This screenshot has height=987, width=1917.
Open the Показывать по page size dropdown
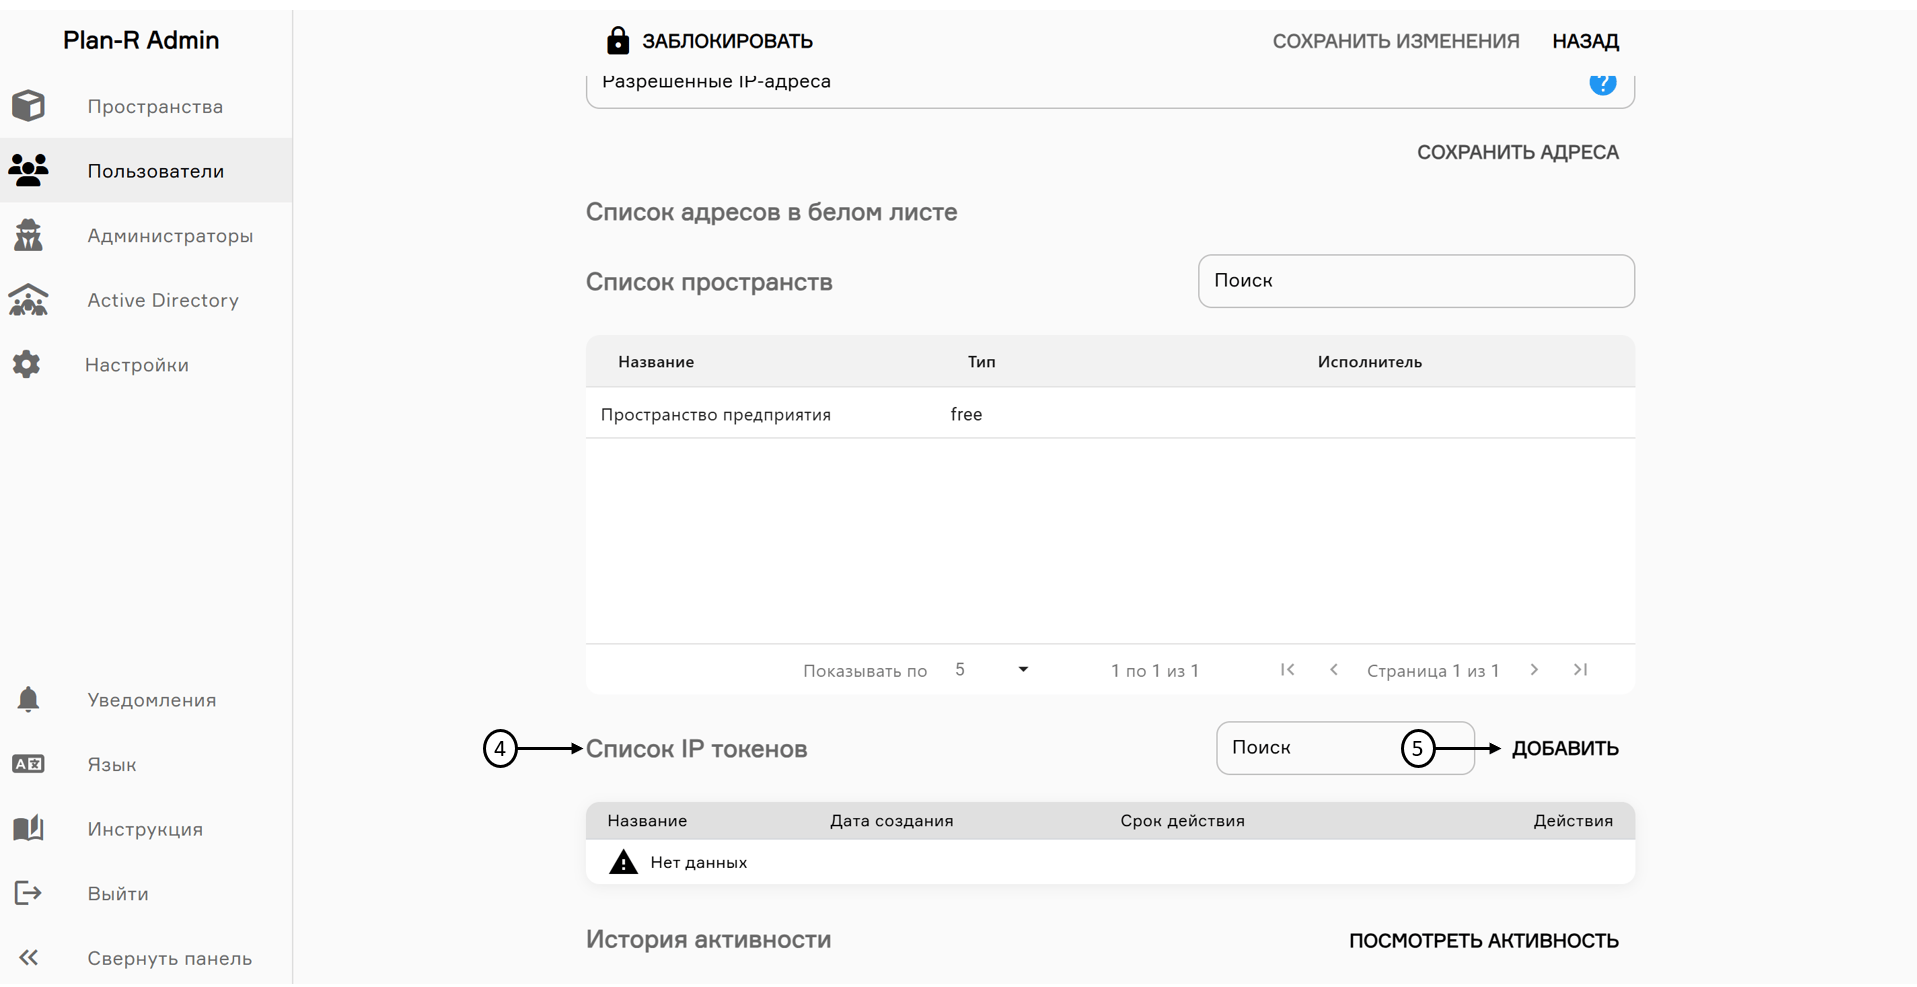click(x=1022, y=669)
